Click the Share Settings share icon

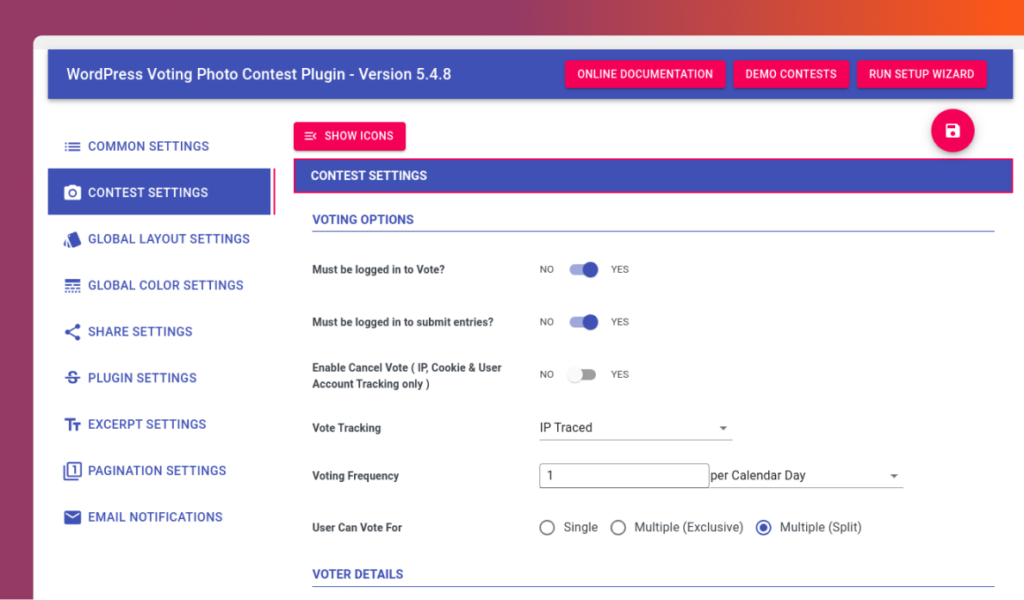[x=72, y=332]
